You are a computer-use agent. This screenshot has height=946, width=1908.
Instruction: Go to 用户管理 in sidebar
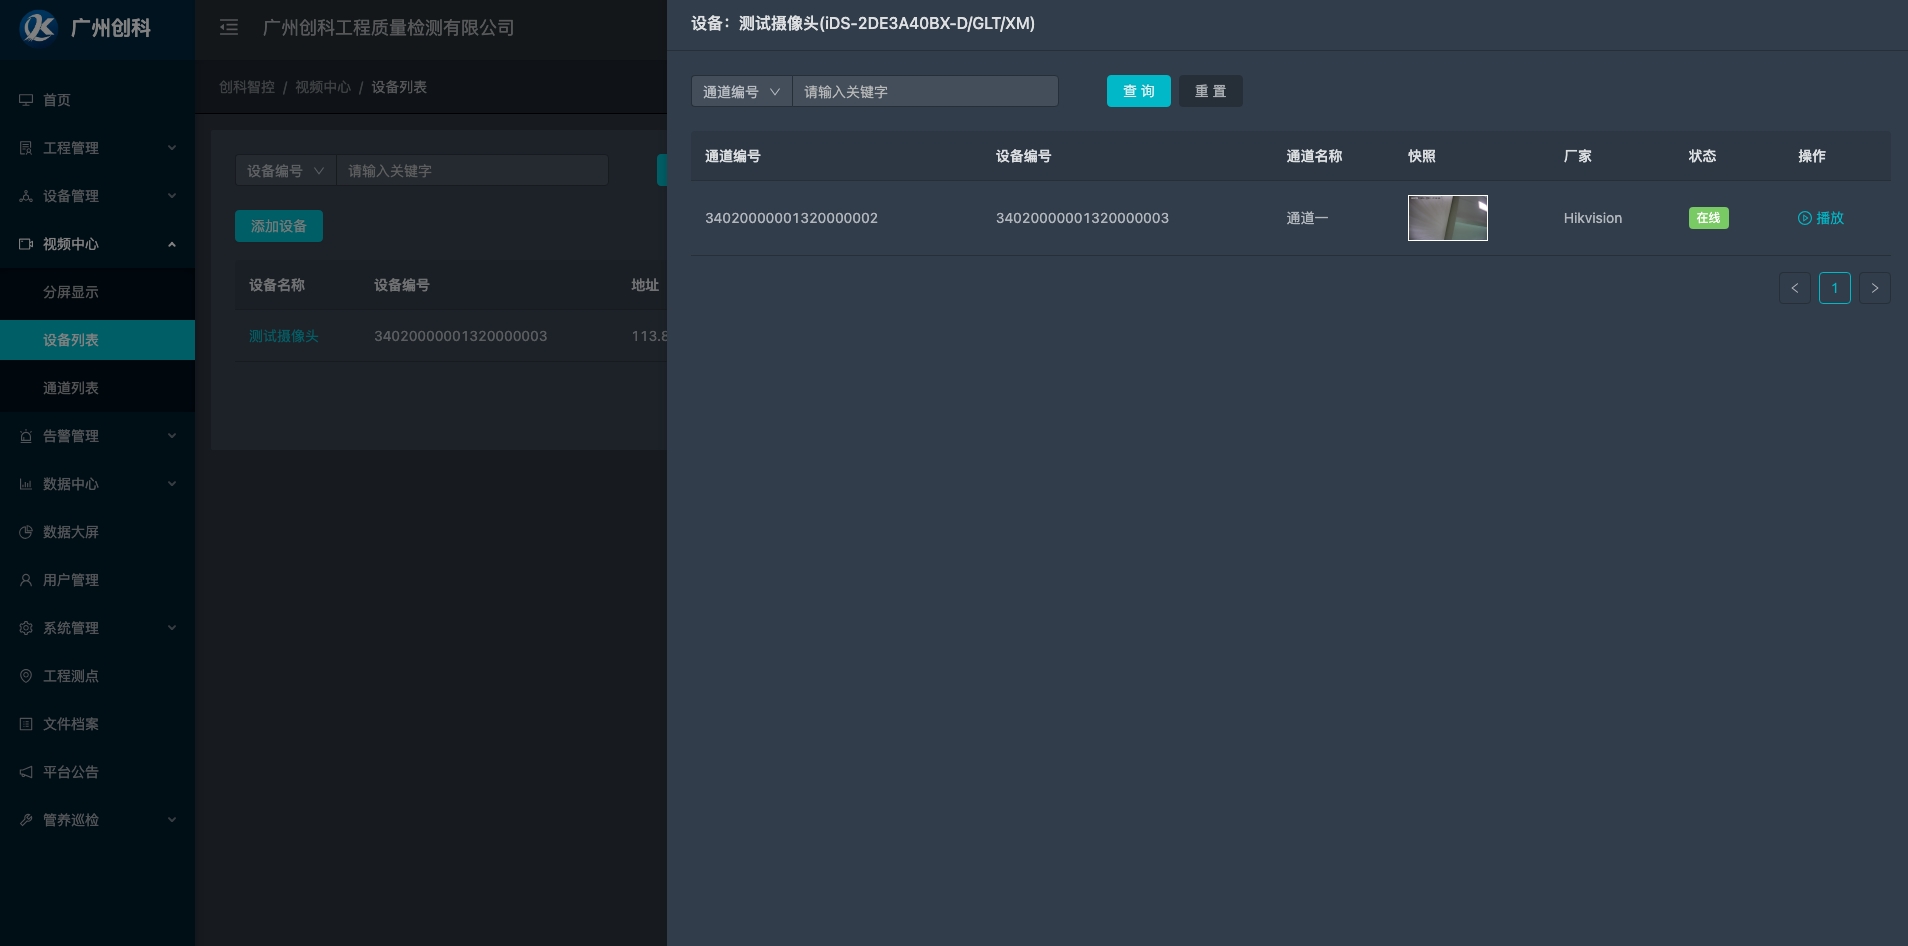pos(71,580)
